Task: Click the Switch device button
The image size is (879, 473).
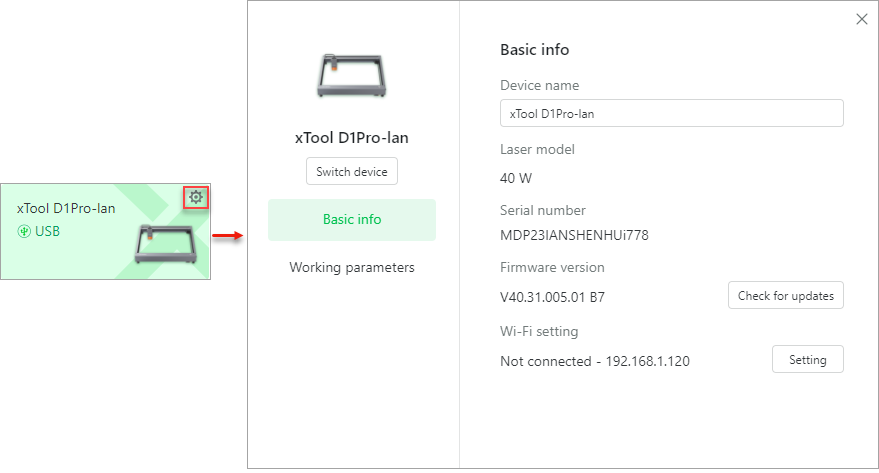Action: click(x=351, y=171)
